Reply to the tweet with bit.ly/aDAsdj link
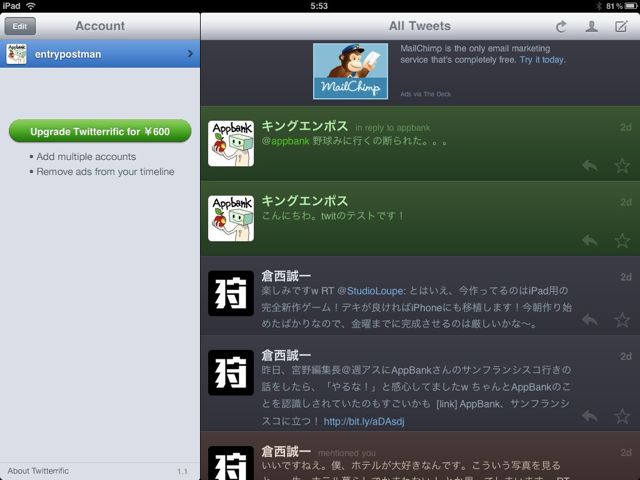The width and height of the screenshot is (640, 480). click(590, 416)
